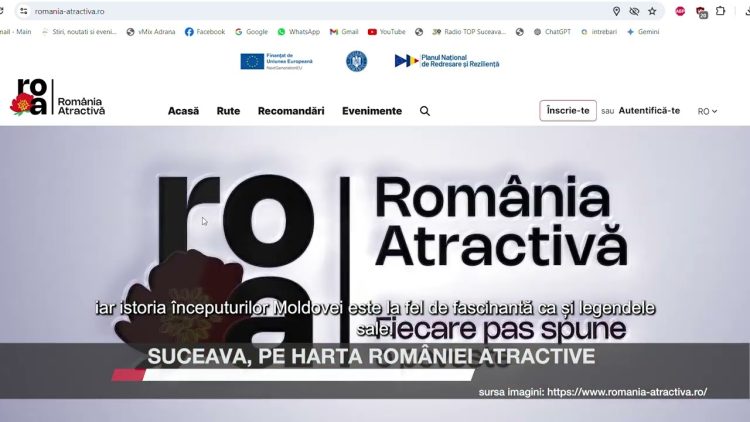Open the Rute navigation item

(x=228, y=111)
